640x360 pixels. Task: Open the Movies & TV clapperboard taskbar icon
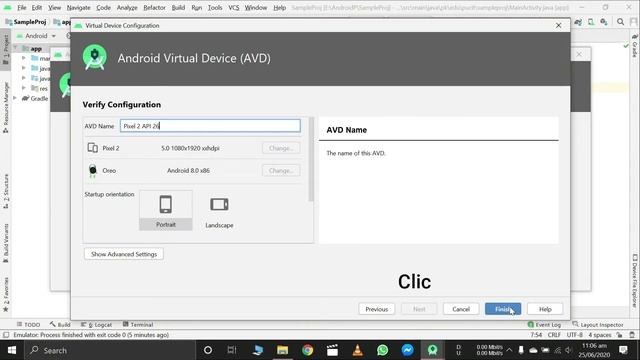click(332, 350)
